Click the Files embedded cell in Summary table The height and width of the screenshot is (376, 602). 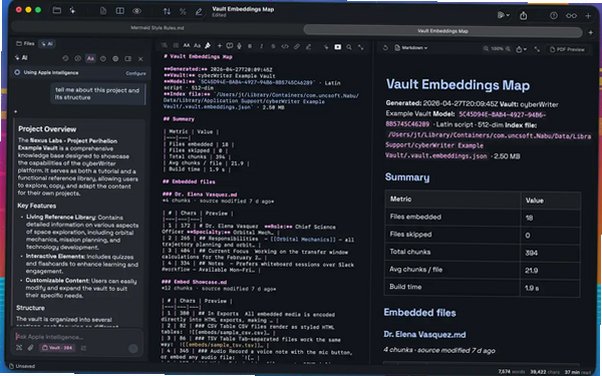click(453, 217)
